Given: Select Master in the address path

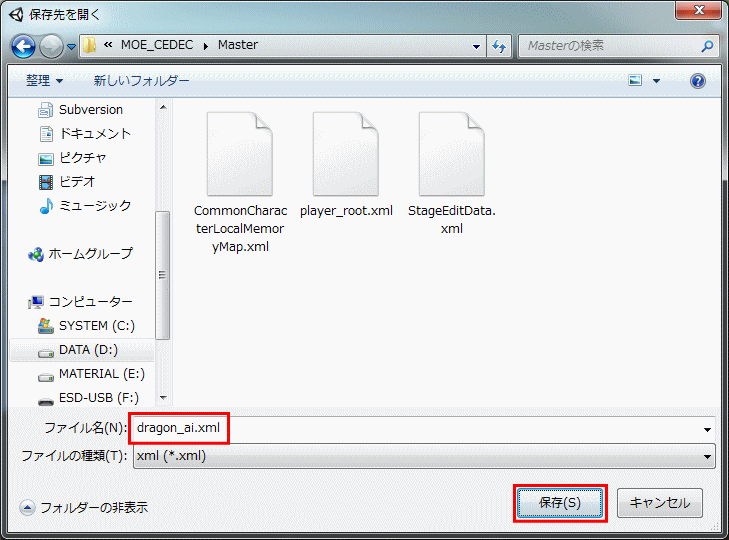Looking at the screenshot, I should (x=238, y=45).
